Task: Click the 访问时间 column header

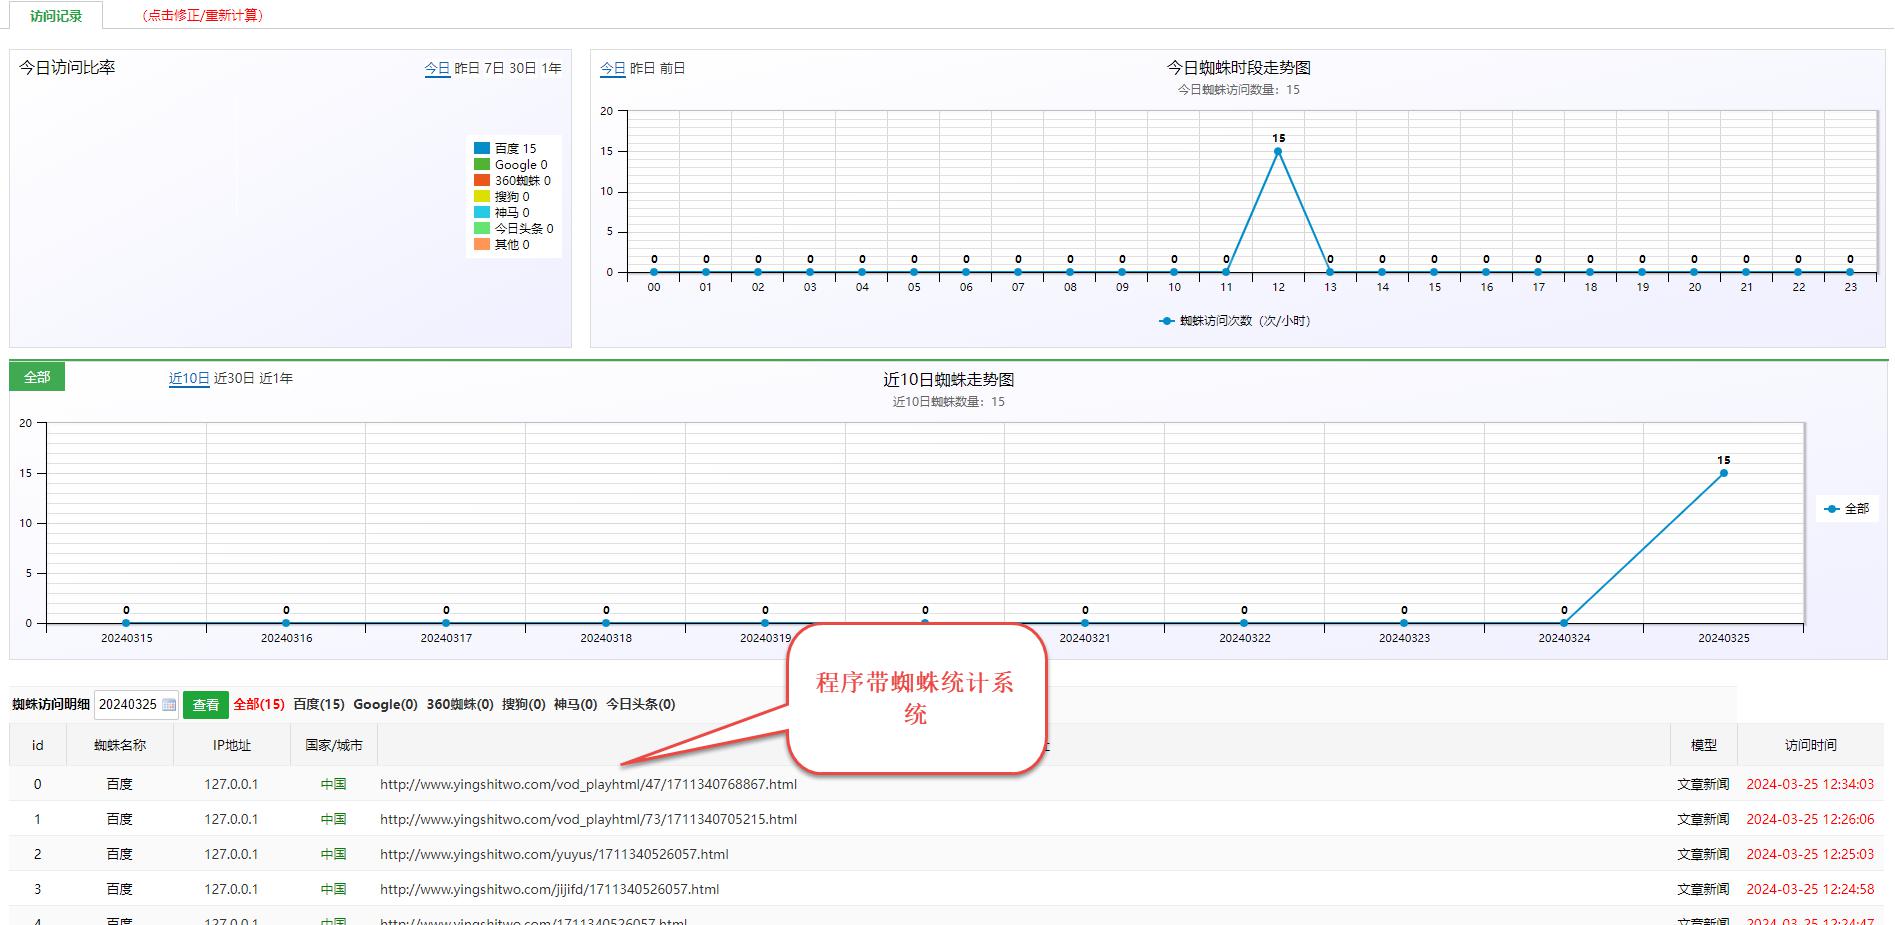Action: tap(1811, 745)
